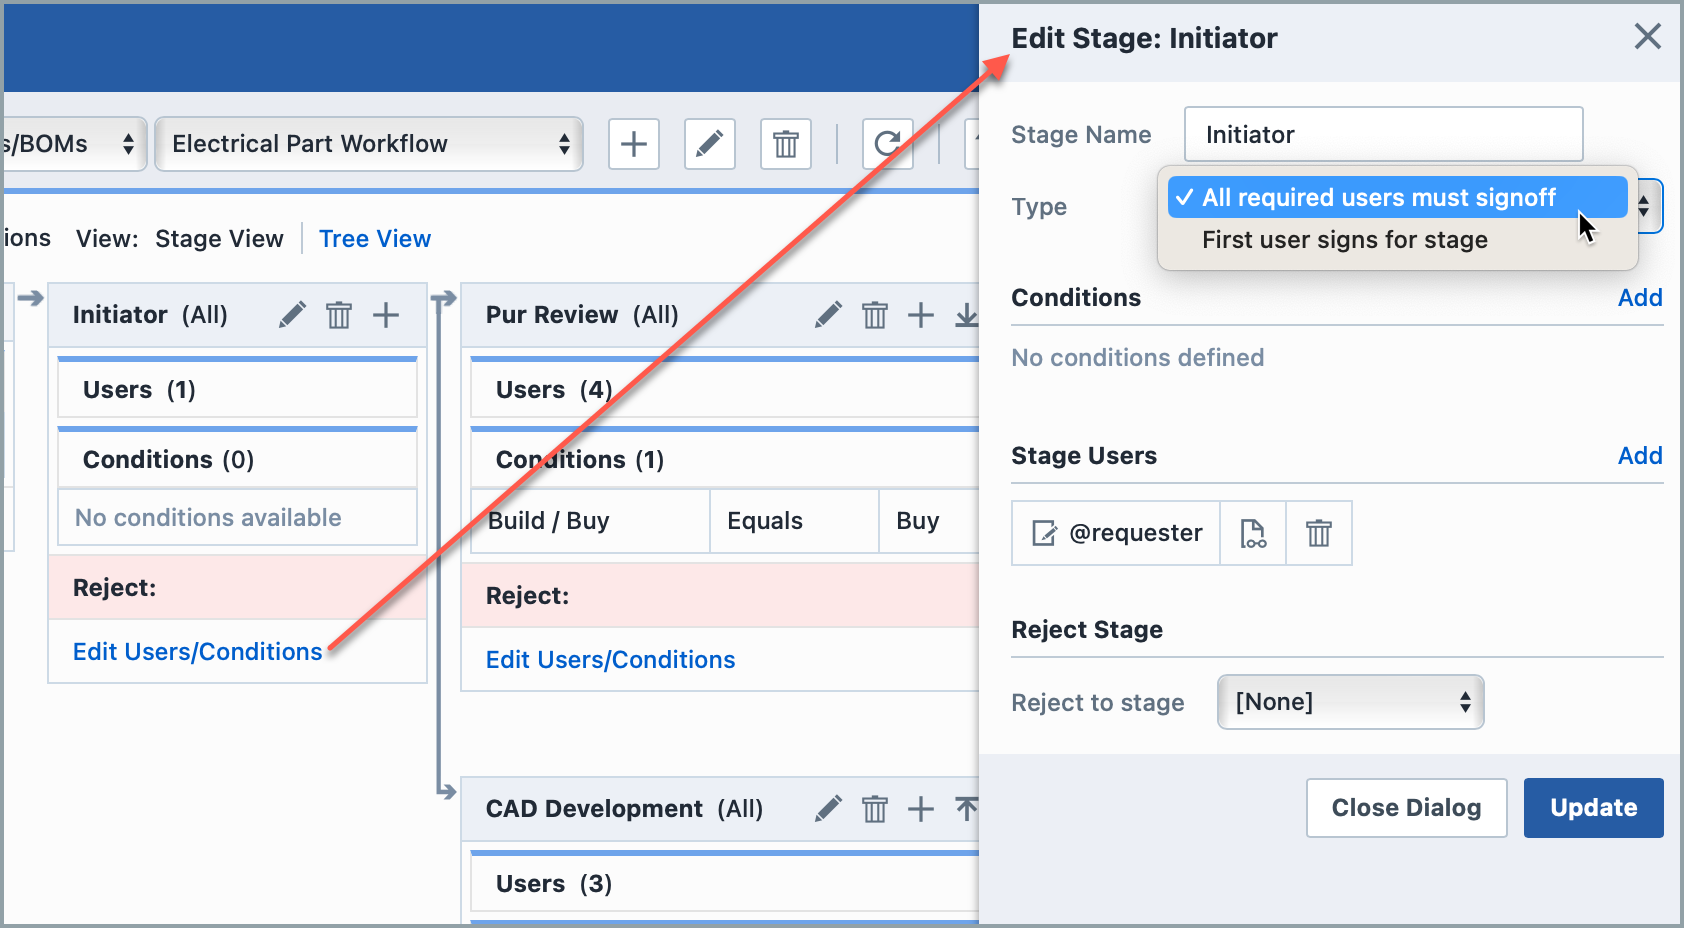1684x928 pixels.
Task: Open the @requester user details icon
Action: coord(1252,533)
